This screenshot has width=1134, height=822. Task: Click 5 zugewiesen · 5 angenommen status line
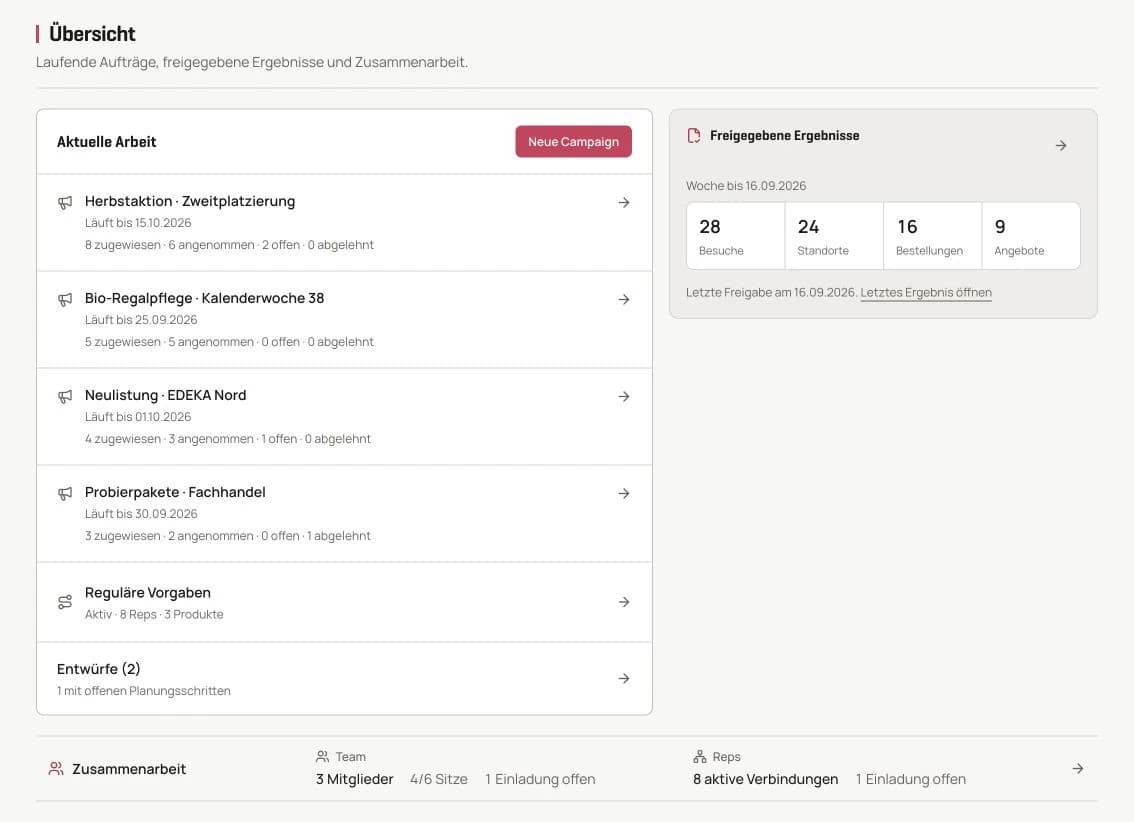(x=229, y=342)
